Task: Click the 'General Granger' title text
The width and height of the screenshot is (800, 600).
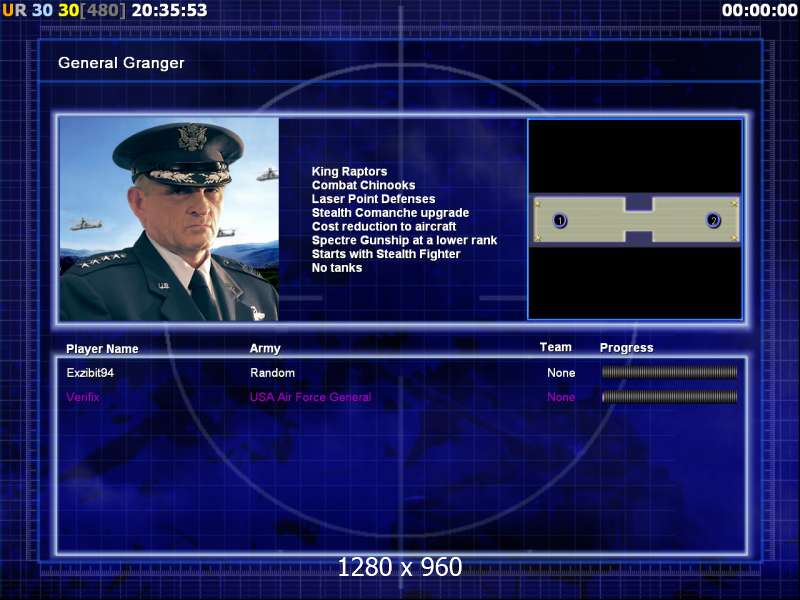Action: tap(121, 63)
